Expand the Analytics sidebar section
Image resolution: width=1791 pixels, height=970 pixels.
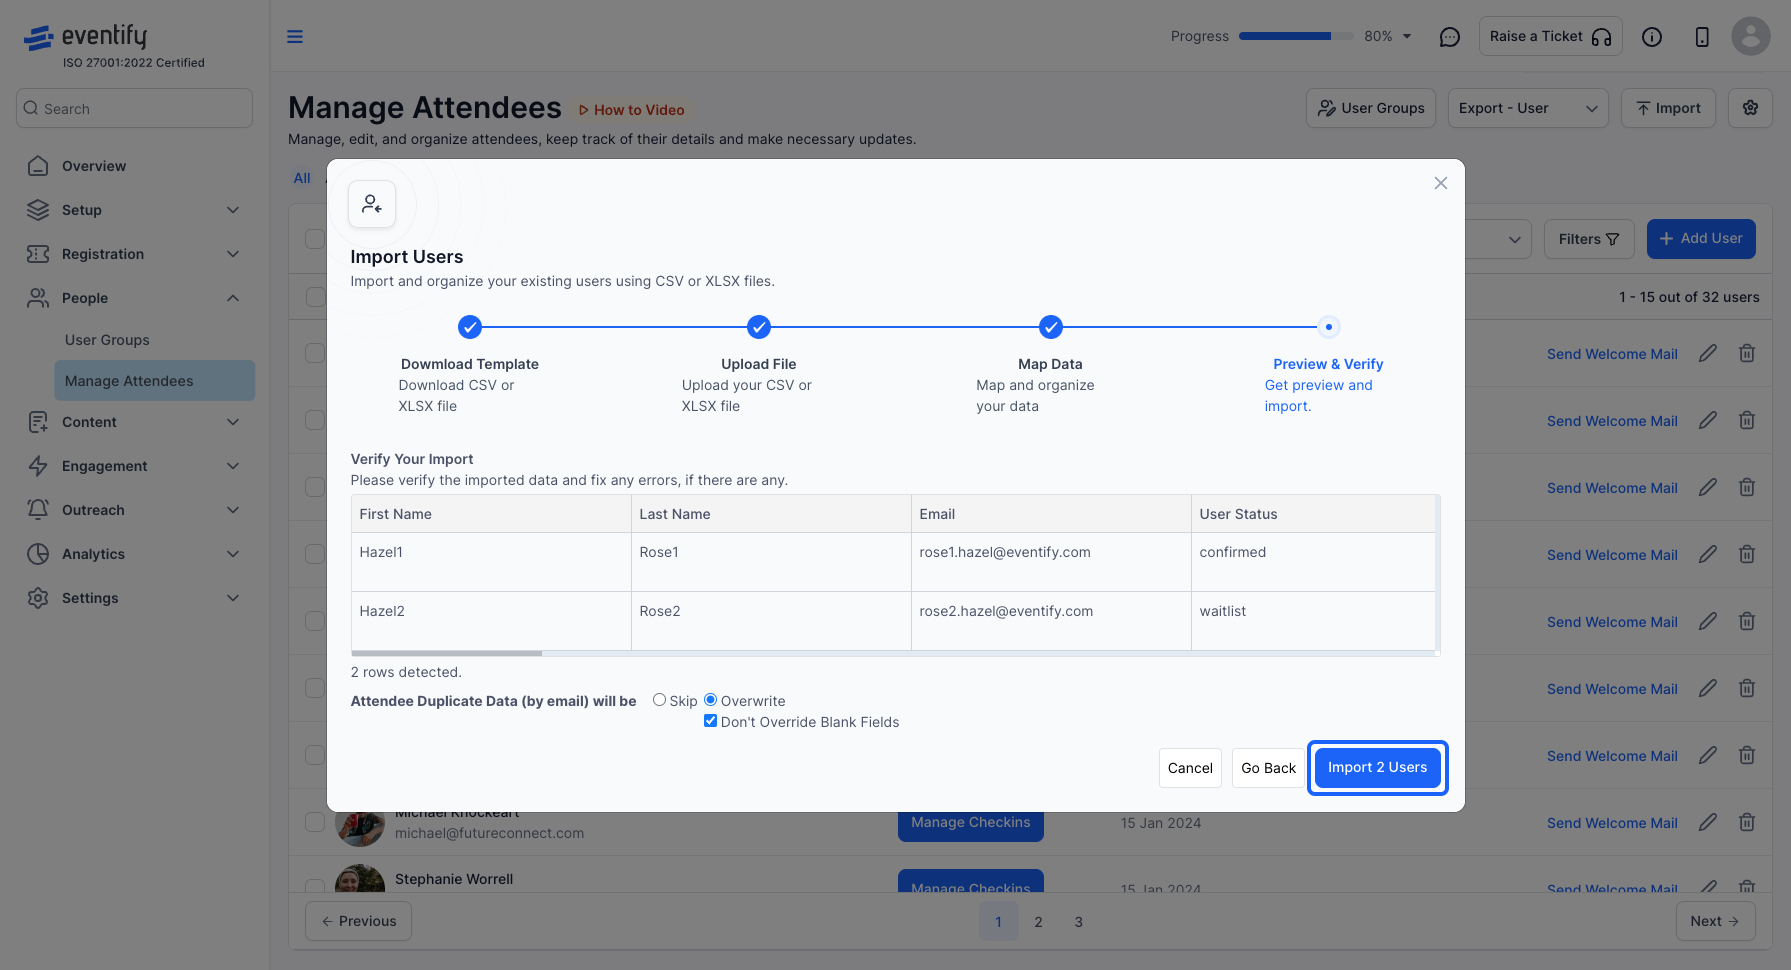coord(233,554)
